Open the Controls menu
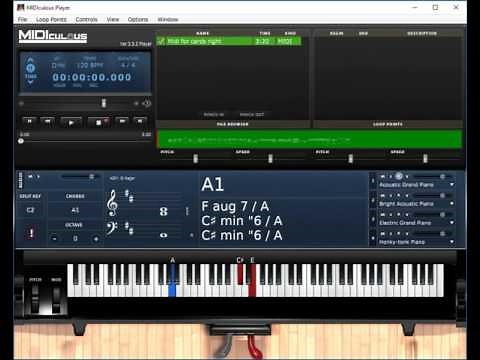 (86, 19)
